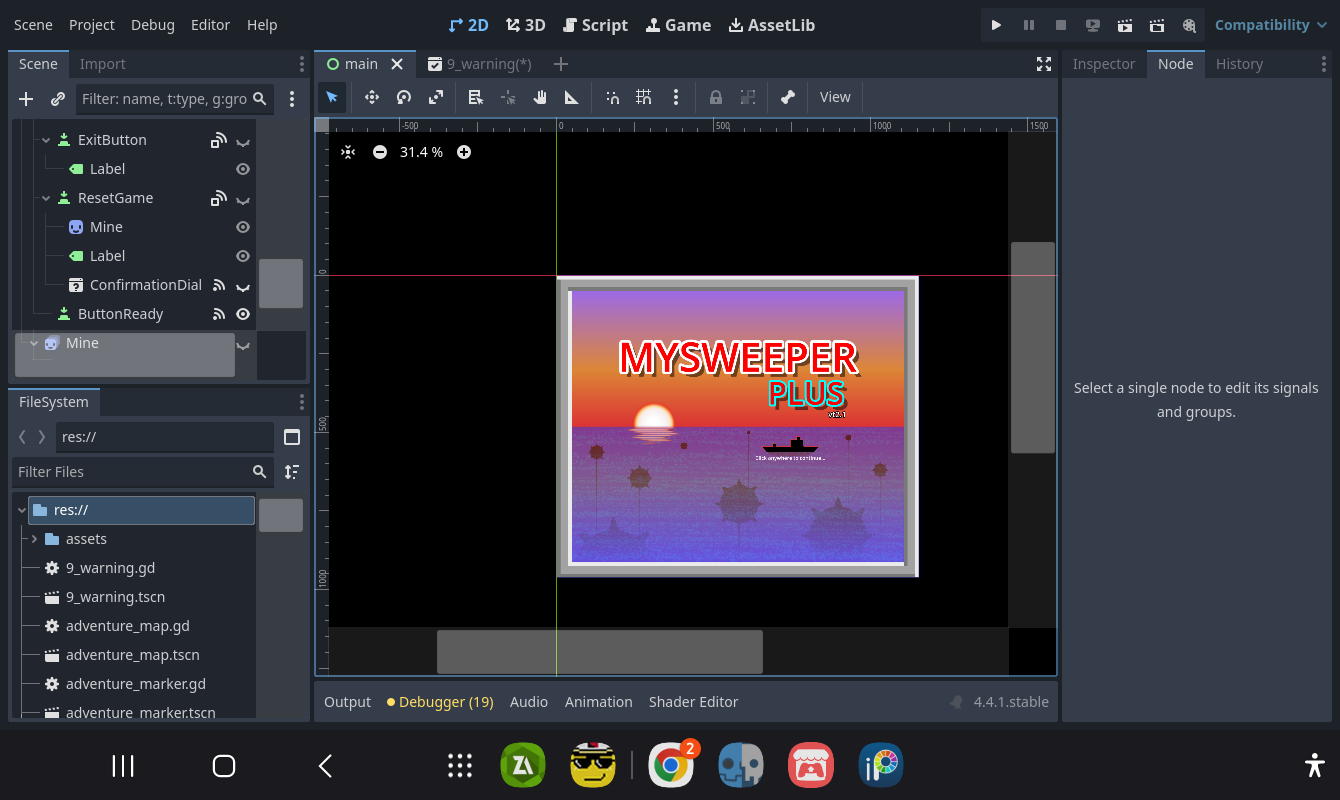The image size is (1340, 800).
Task: Select the Ruler Mode tool
Action: [572, 97]
